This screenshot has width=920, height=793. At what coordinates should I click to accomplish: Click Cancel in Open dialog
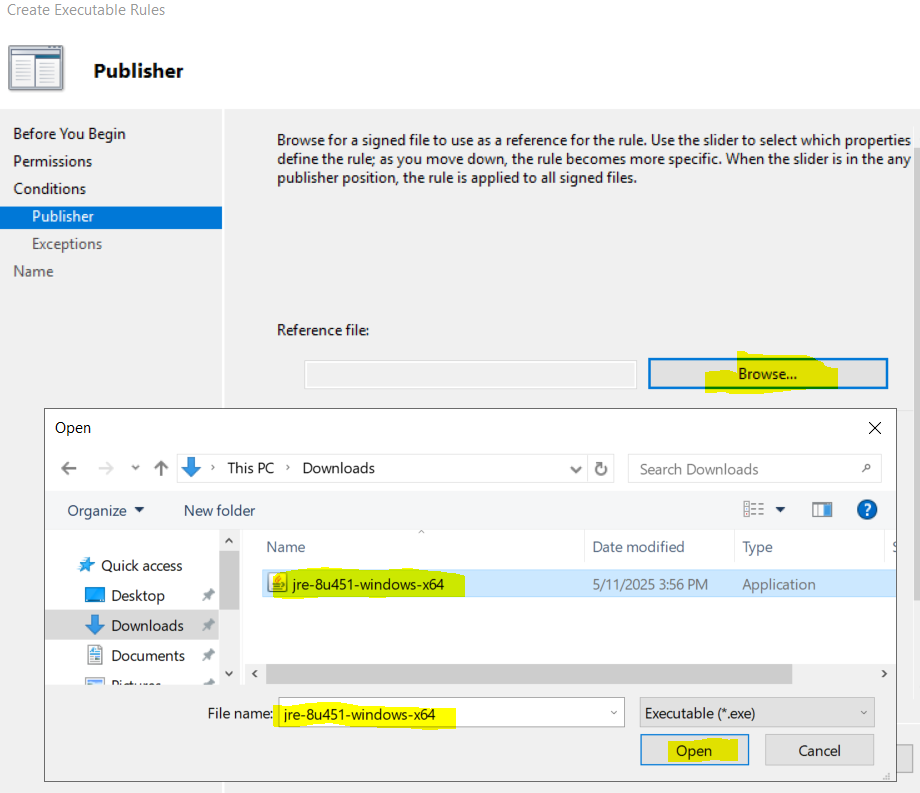819,750
